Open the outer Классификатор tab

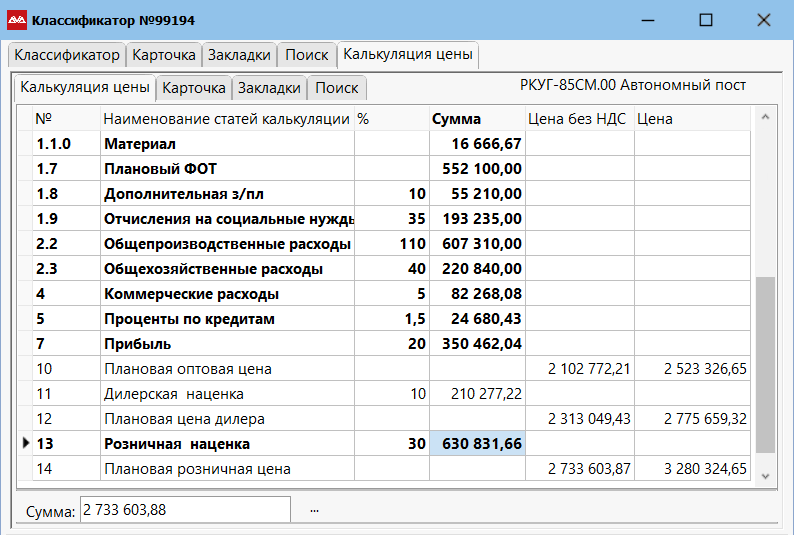point(67,55)
